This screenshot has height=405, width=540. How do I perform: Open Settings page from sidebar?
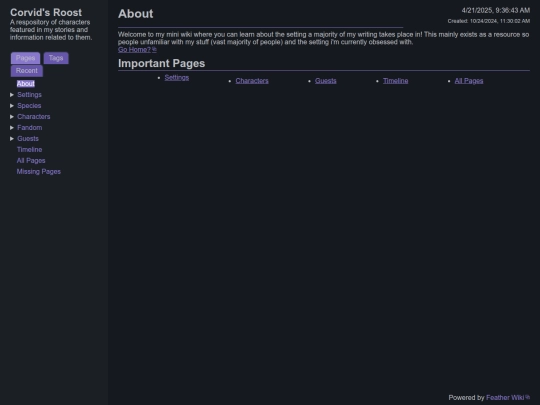coord(29,95)
